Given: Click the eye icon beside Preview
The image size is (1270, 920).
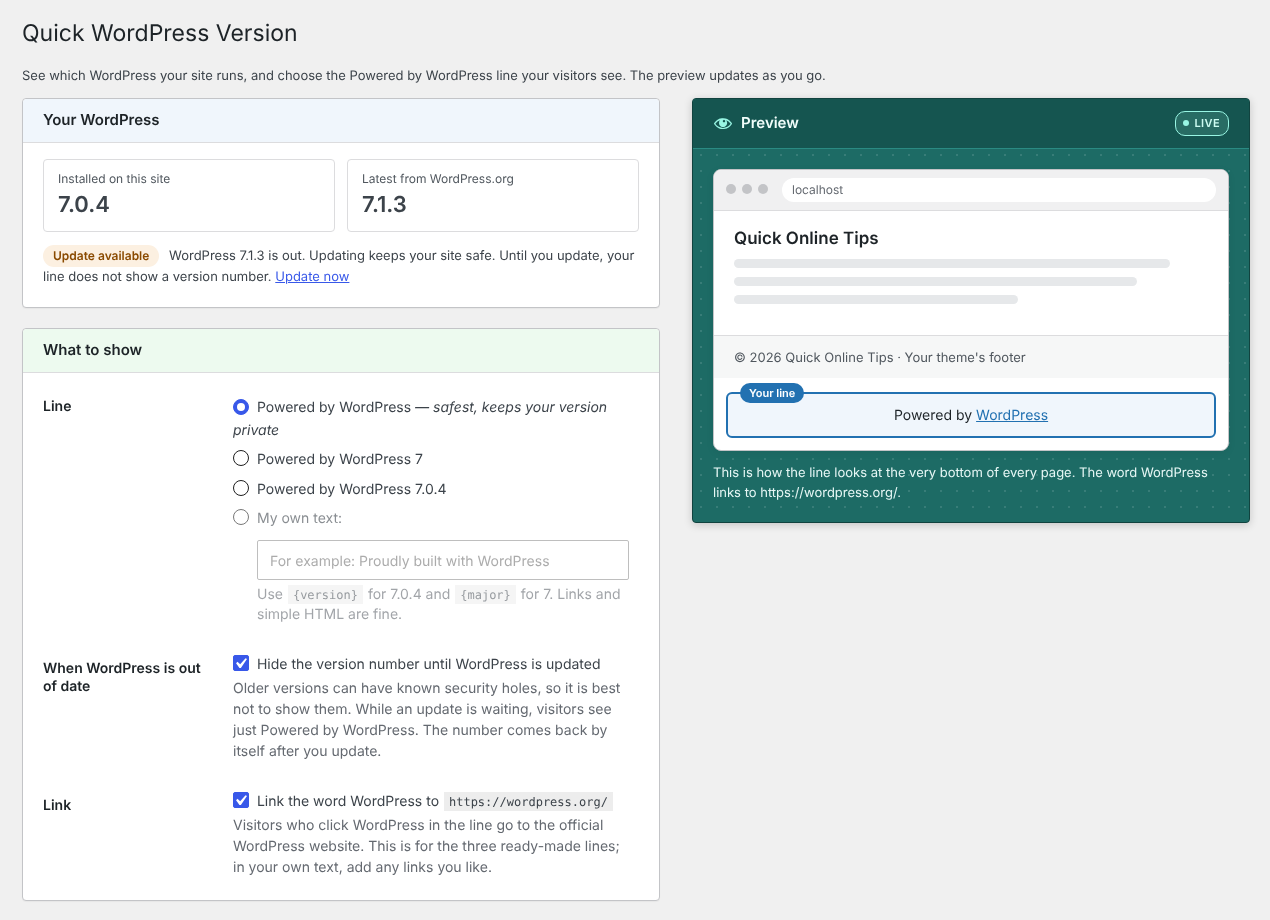Looking at the screenshot, I should tap(722, 123).
